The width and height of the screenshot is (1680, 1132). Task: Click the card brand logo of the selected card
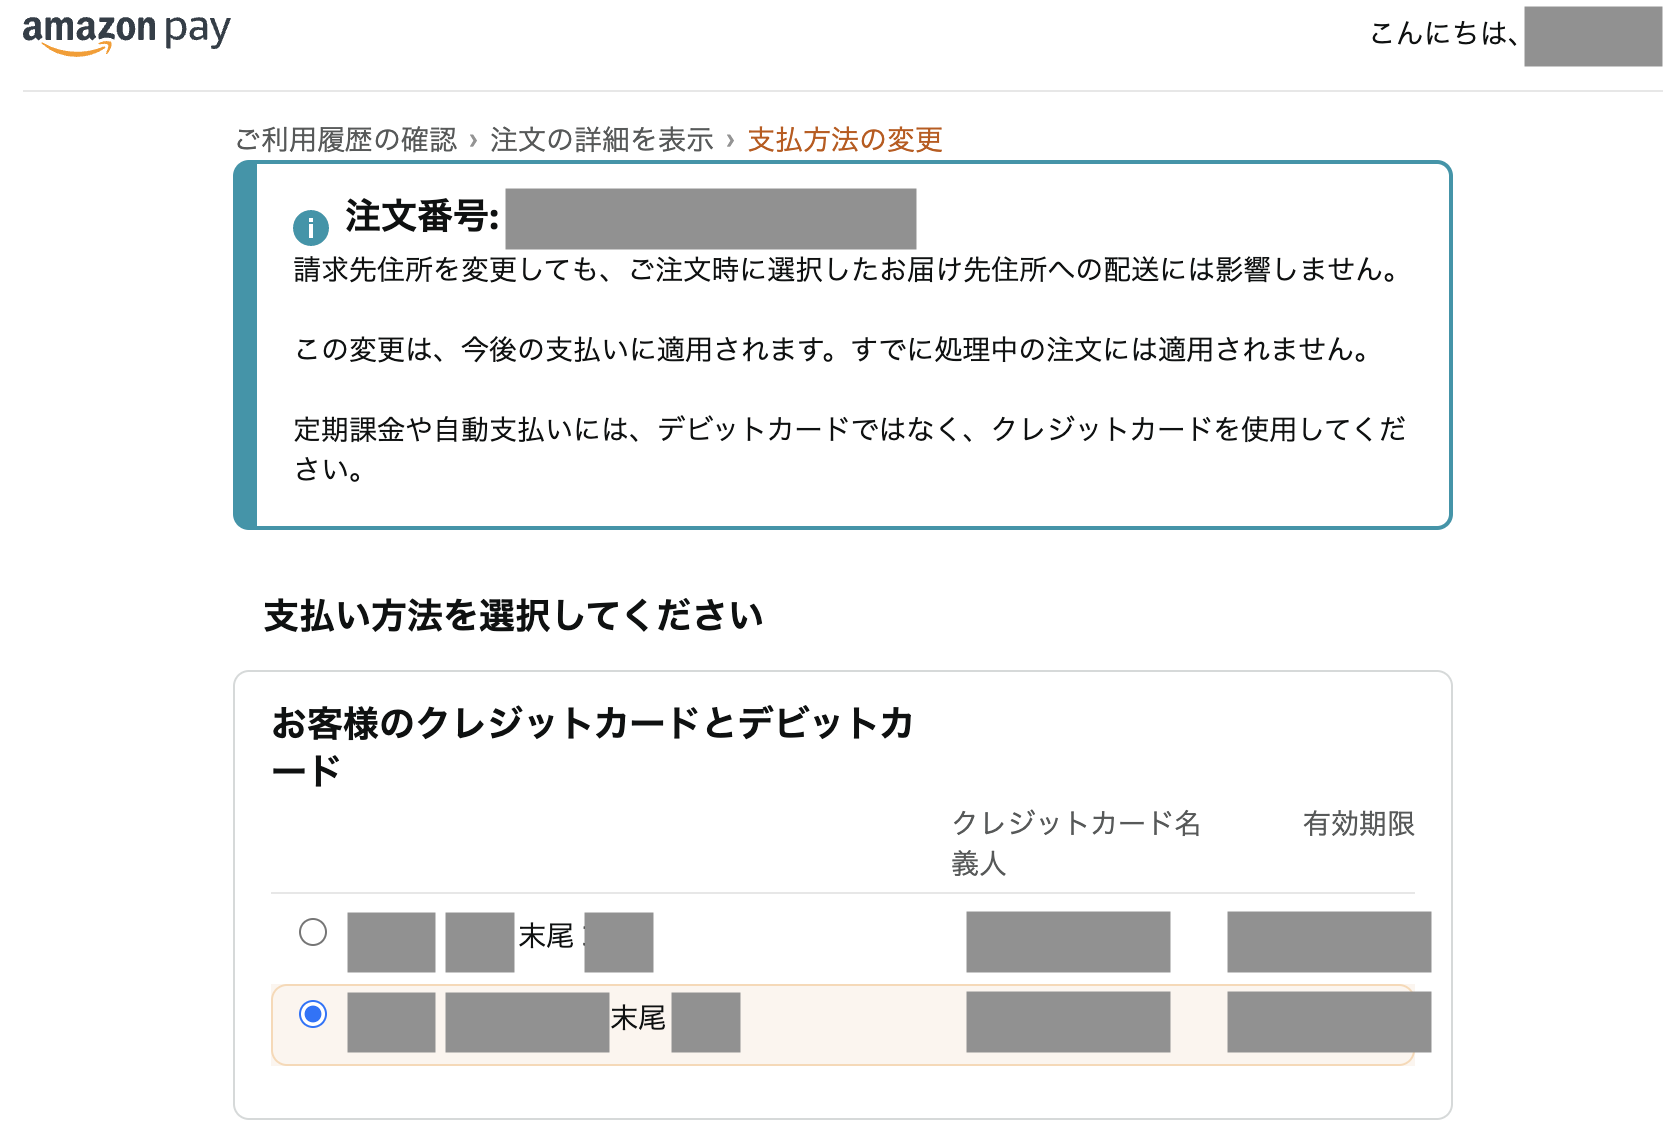pos(391,1021)
